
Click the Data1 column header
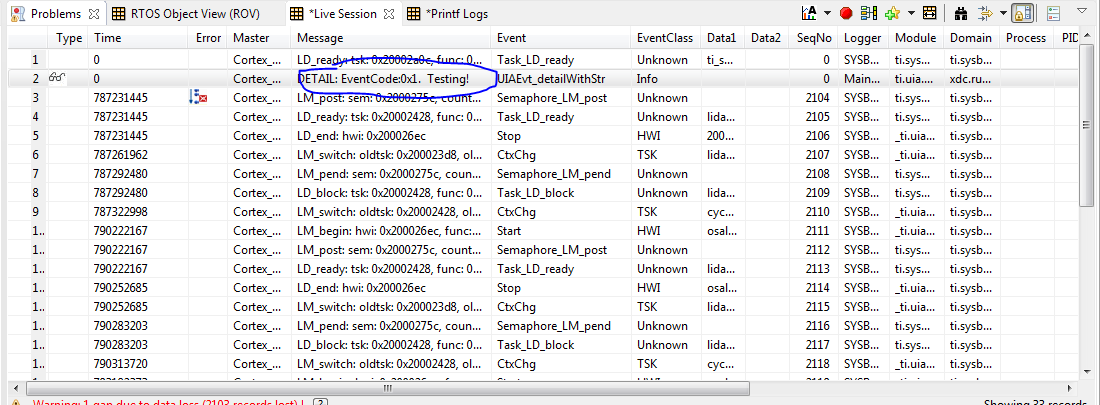[722, 38]
